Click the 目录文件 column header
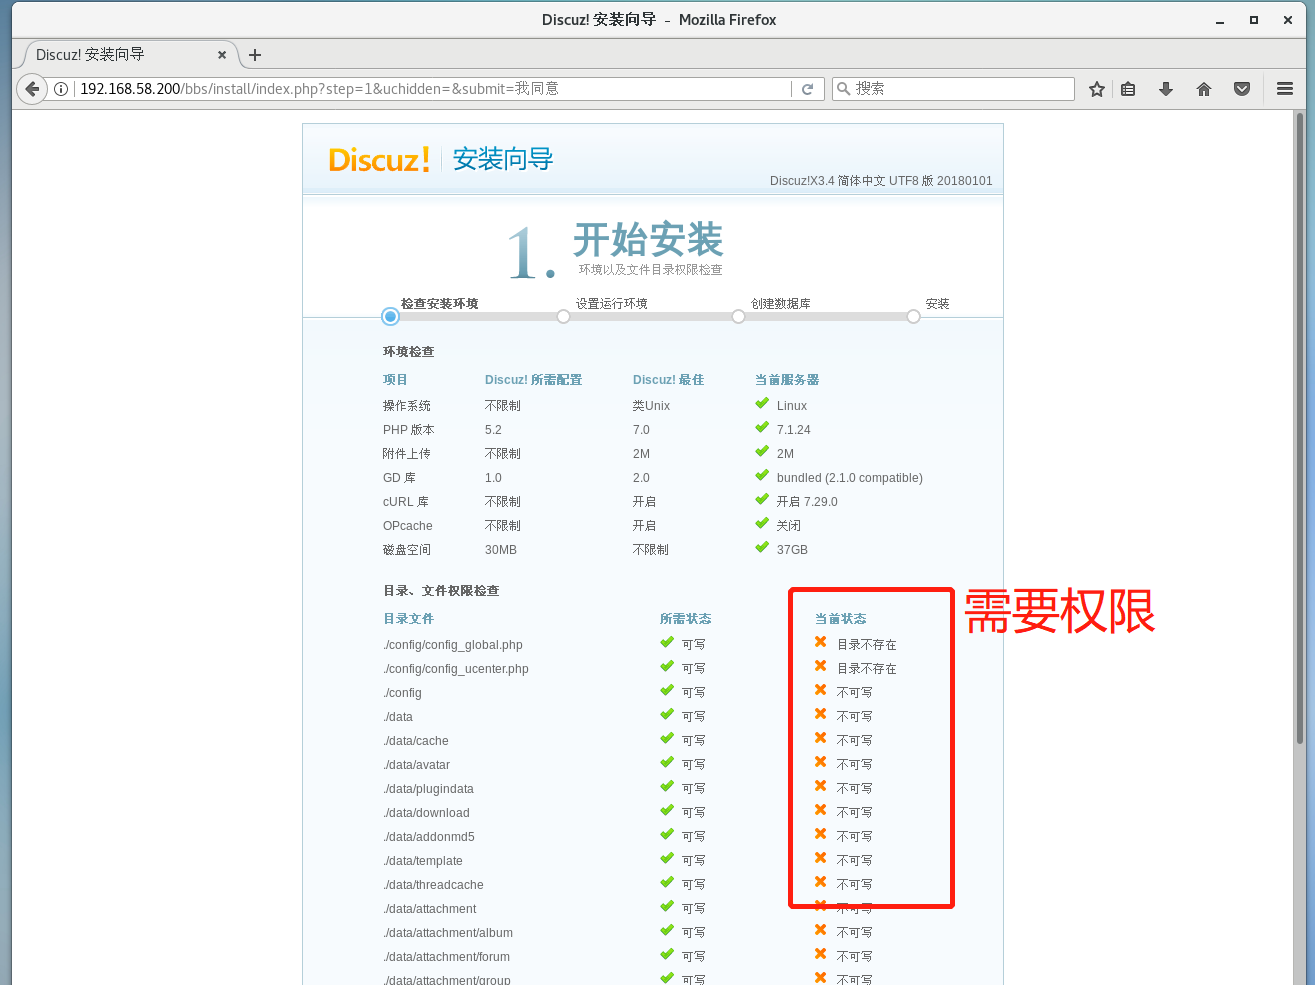This screenshot has width=1315, height=985. click(x=409, y=619)
